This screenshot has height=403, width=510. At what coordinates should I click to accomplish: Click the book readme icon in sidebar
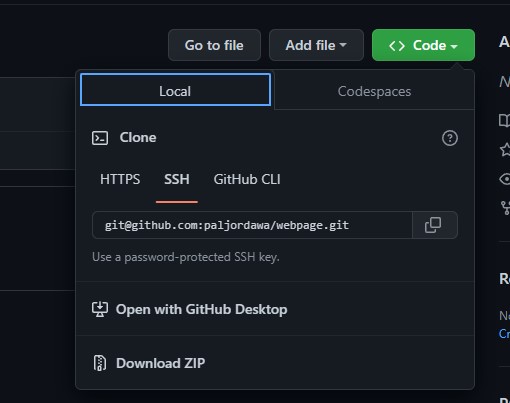(x=505, y=120)
